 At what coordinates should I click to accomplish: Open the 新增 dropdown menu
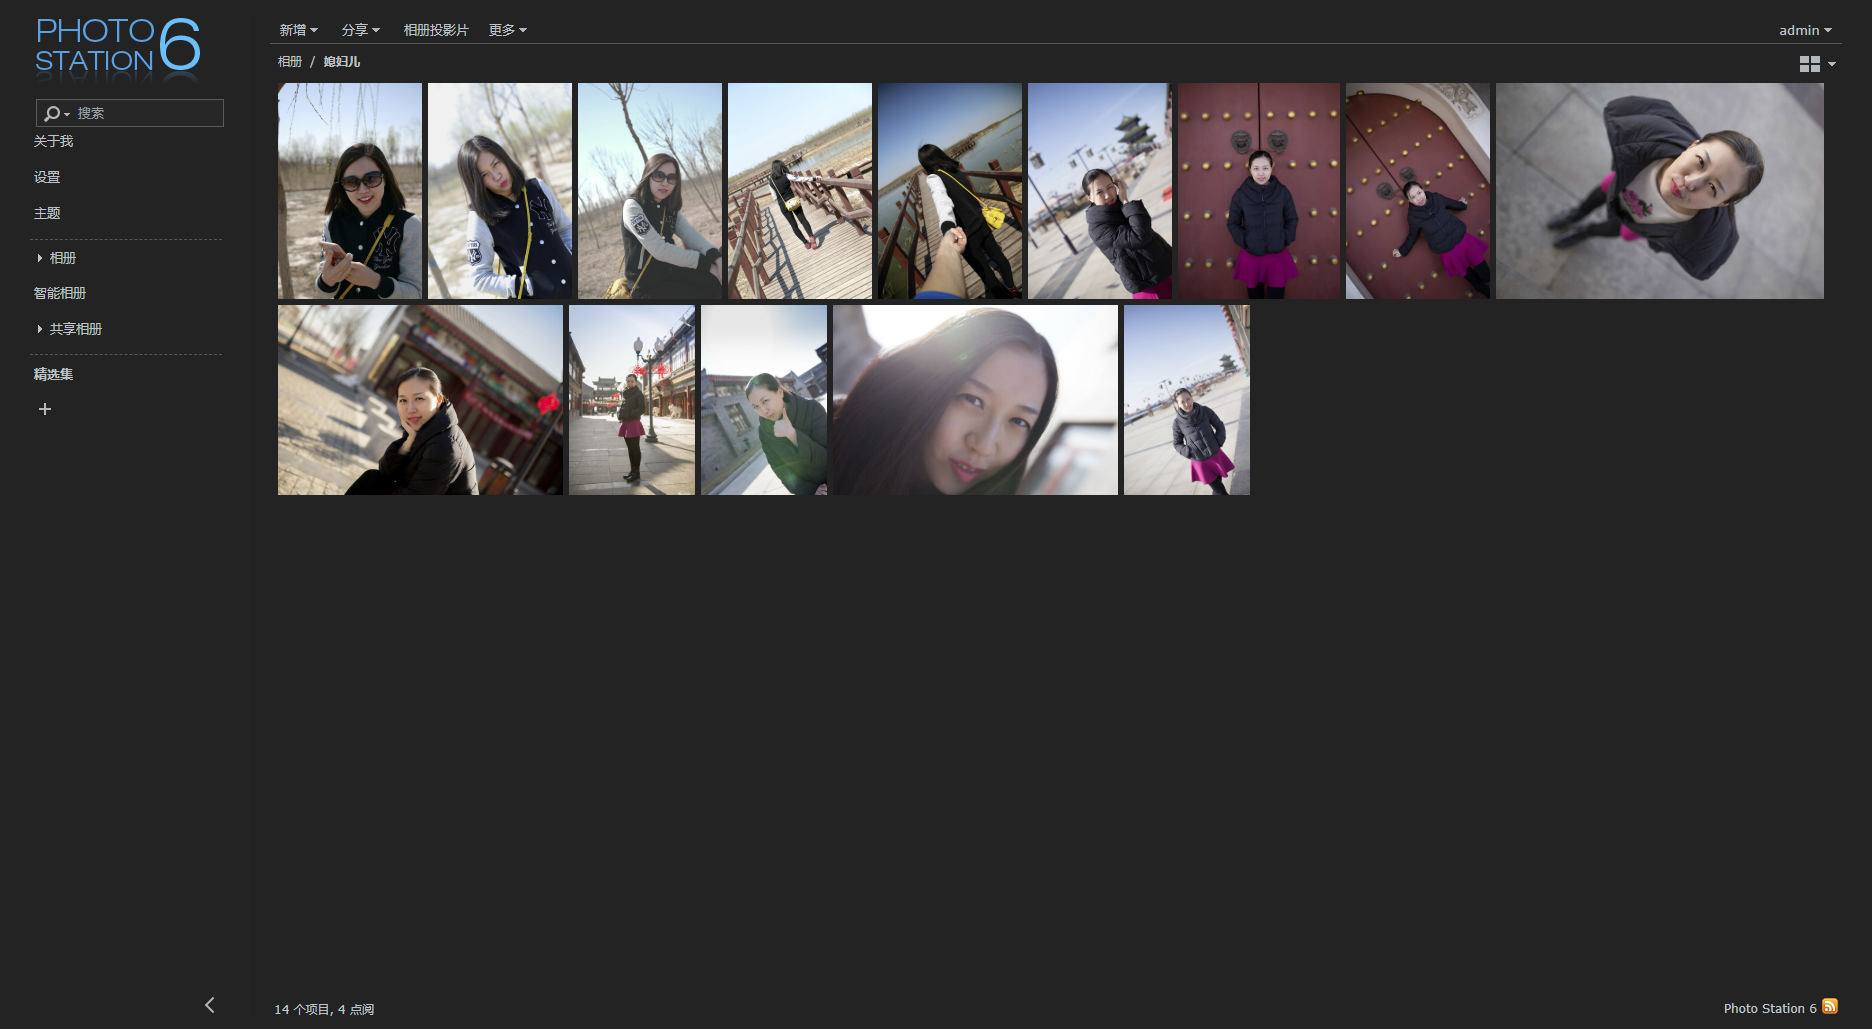pos(298,30)
